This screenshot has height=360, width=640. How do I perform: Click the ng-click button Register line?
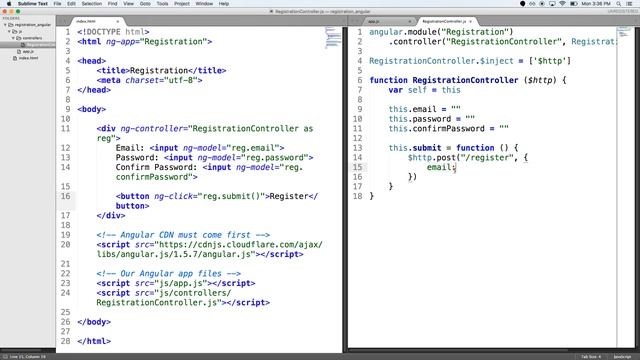(217, 201)
